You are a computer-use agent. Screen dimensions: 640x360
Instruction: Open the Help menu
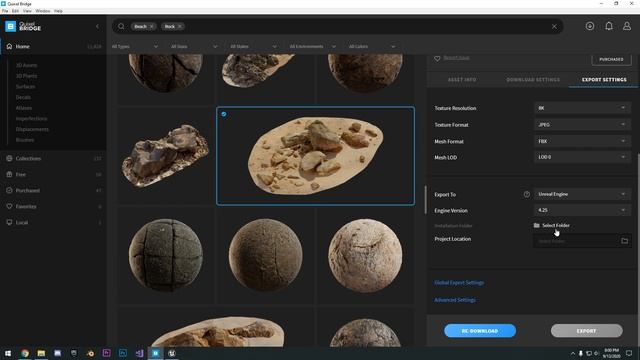click(58, 11)
